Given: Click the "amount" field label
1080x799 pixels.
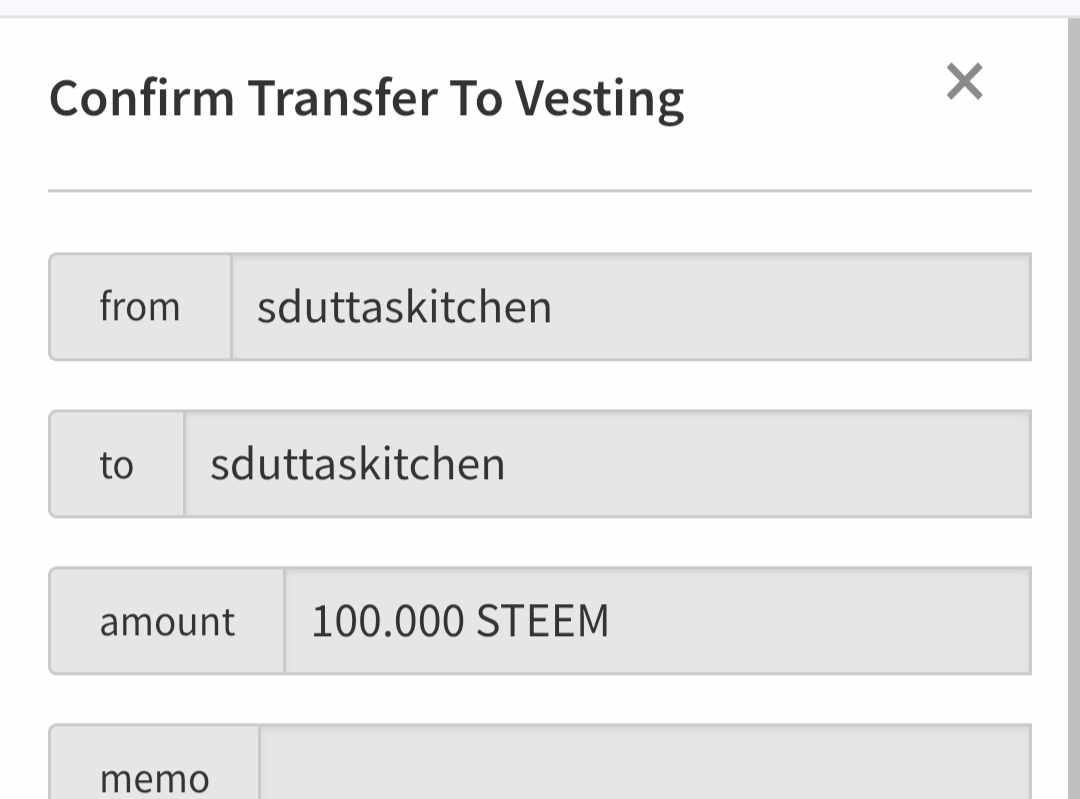Looking at the screenshot, I should pyautogui.click(x=167, y=621).
